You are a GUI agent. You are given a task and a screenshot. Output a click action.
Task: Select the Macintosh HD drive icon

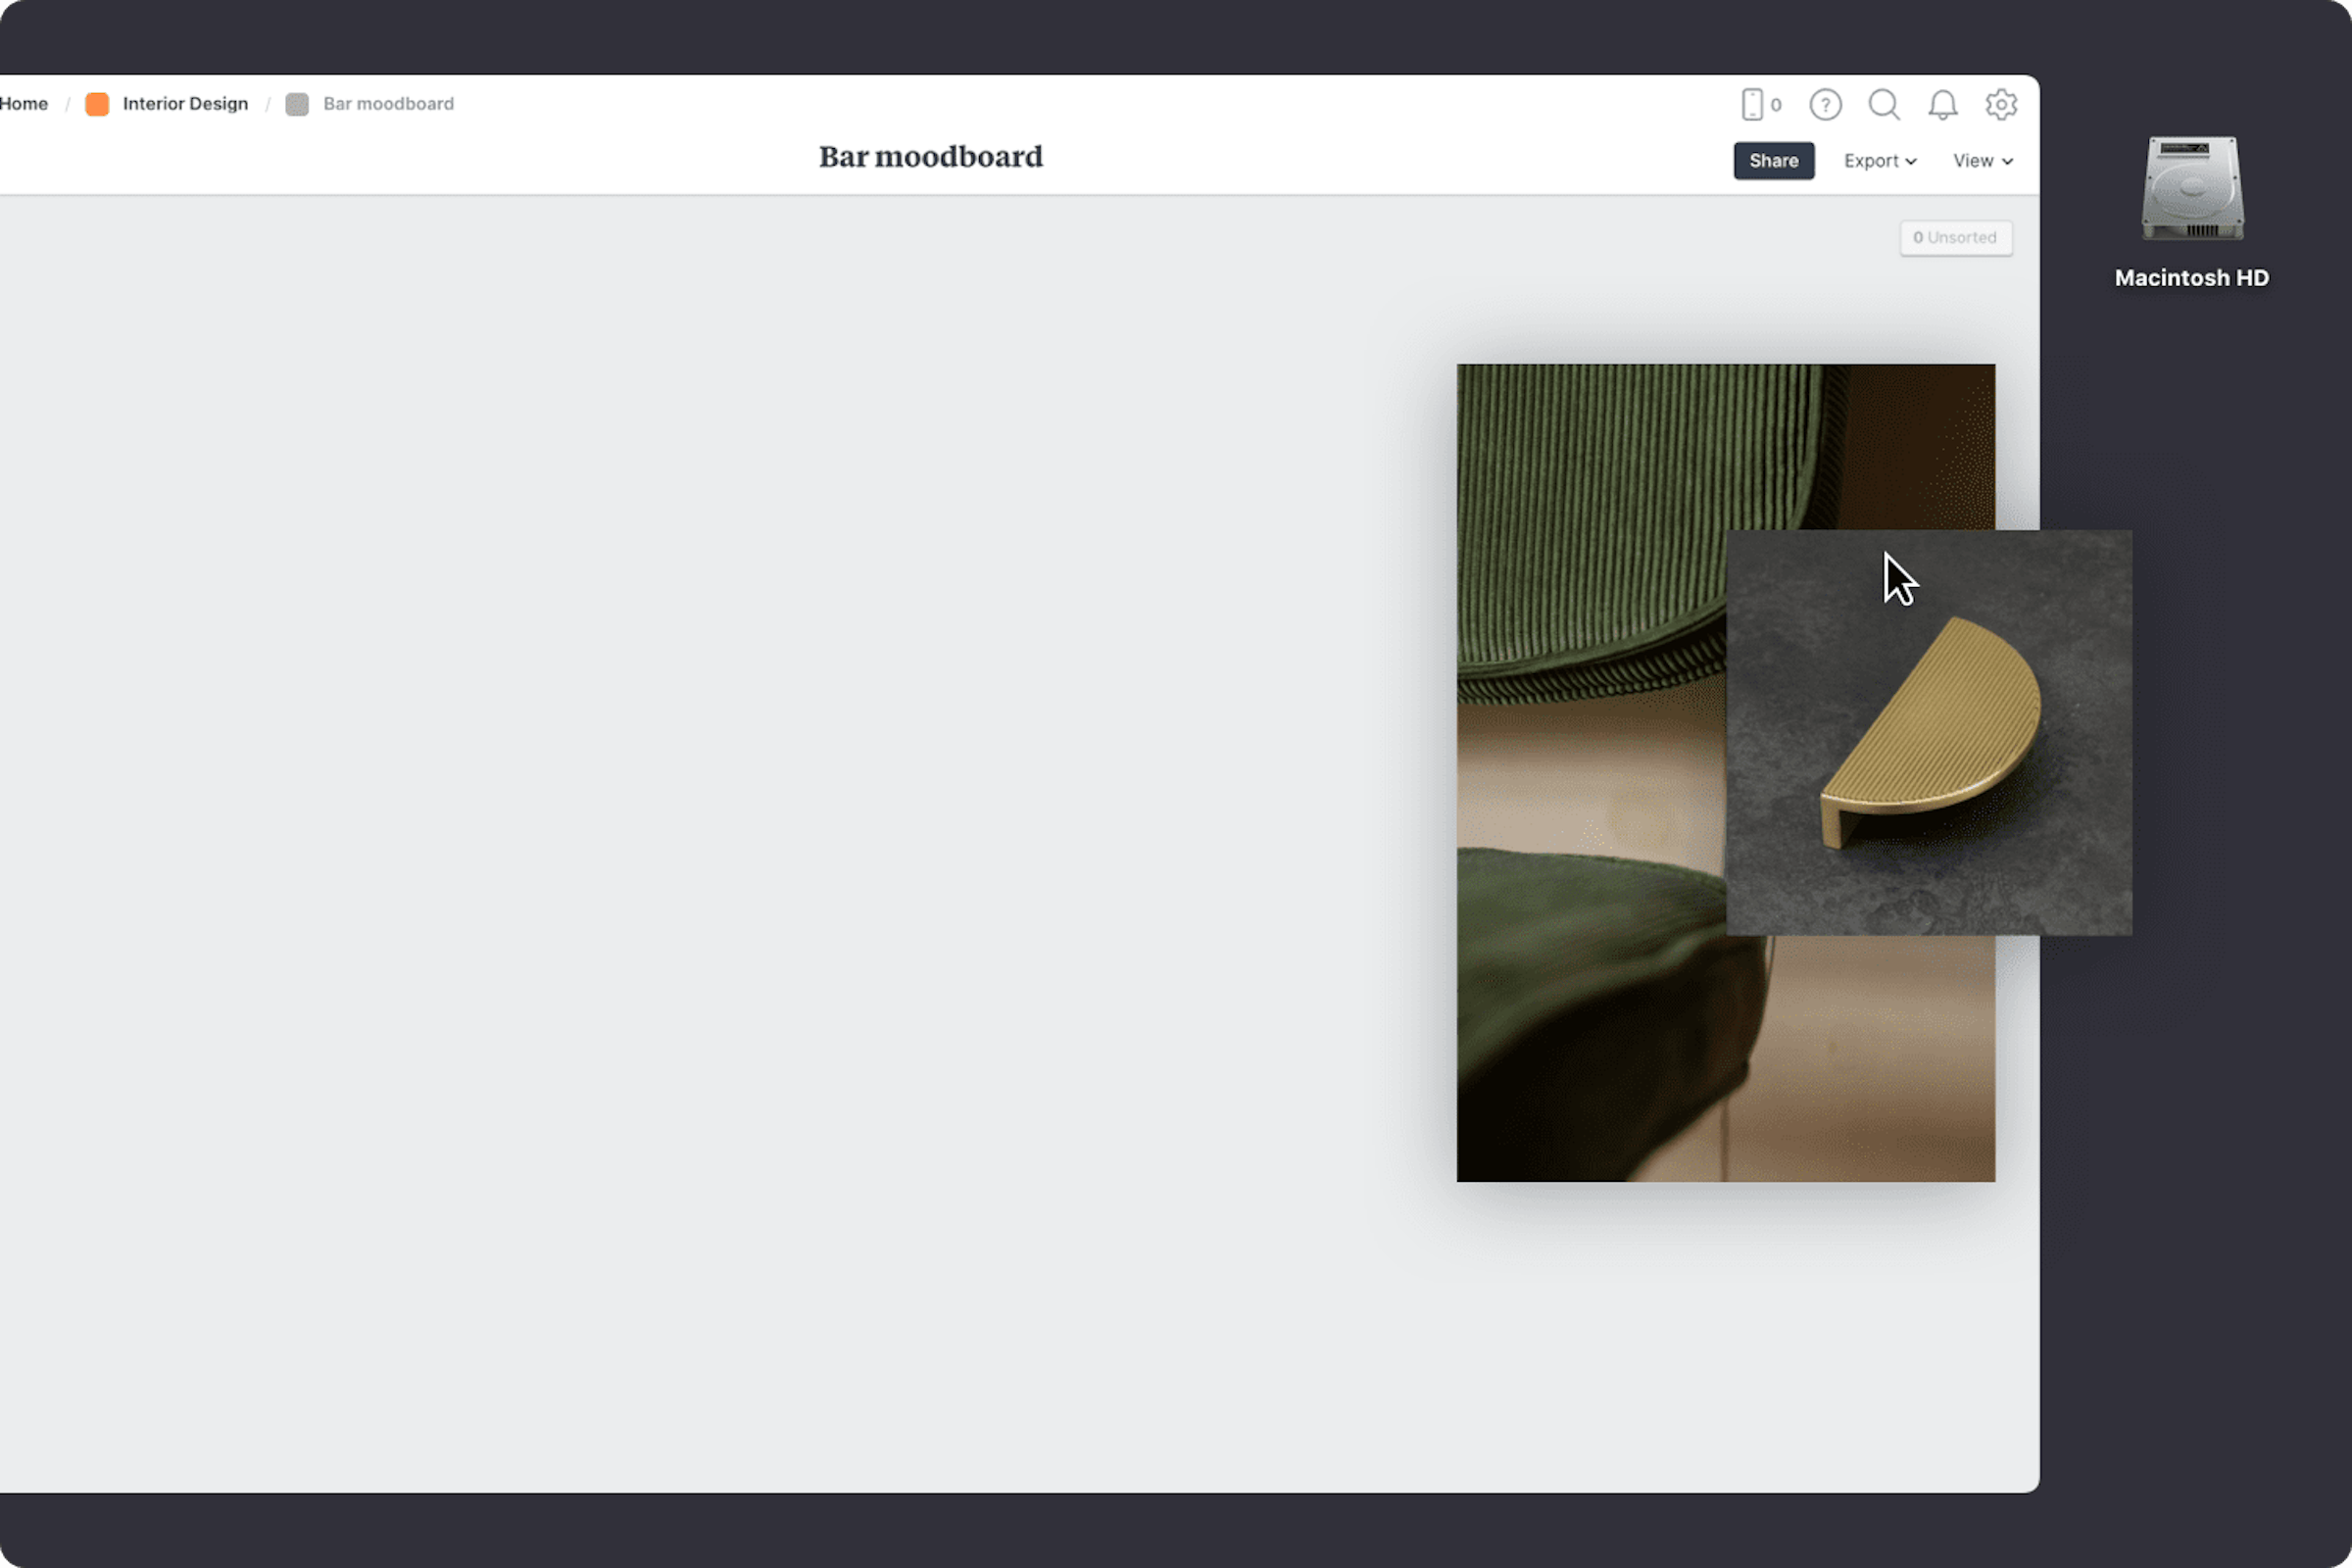(x=2192, y=188)
